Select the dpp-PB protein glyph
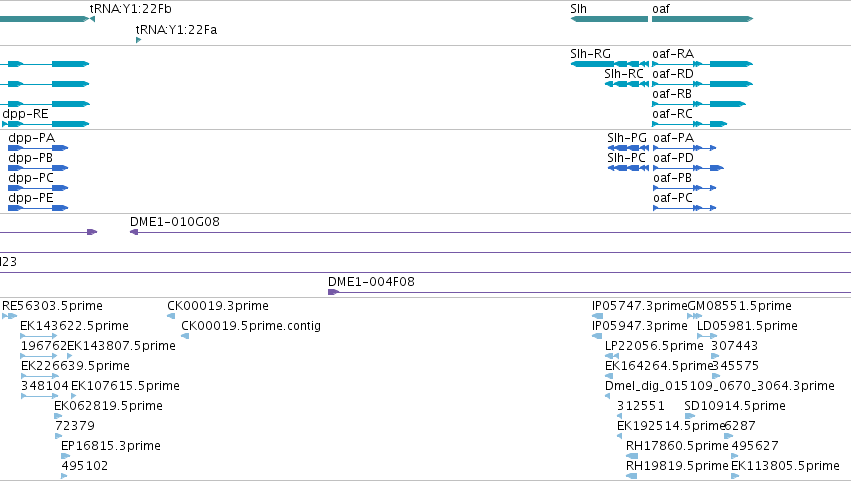Viewport: 851px width, 481px height. click(38, 168)
